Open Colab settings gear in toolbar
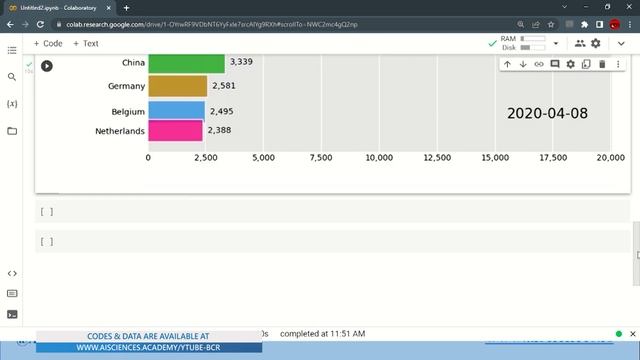The image size is (640, 360). tap(596, 43)
